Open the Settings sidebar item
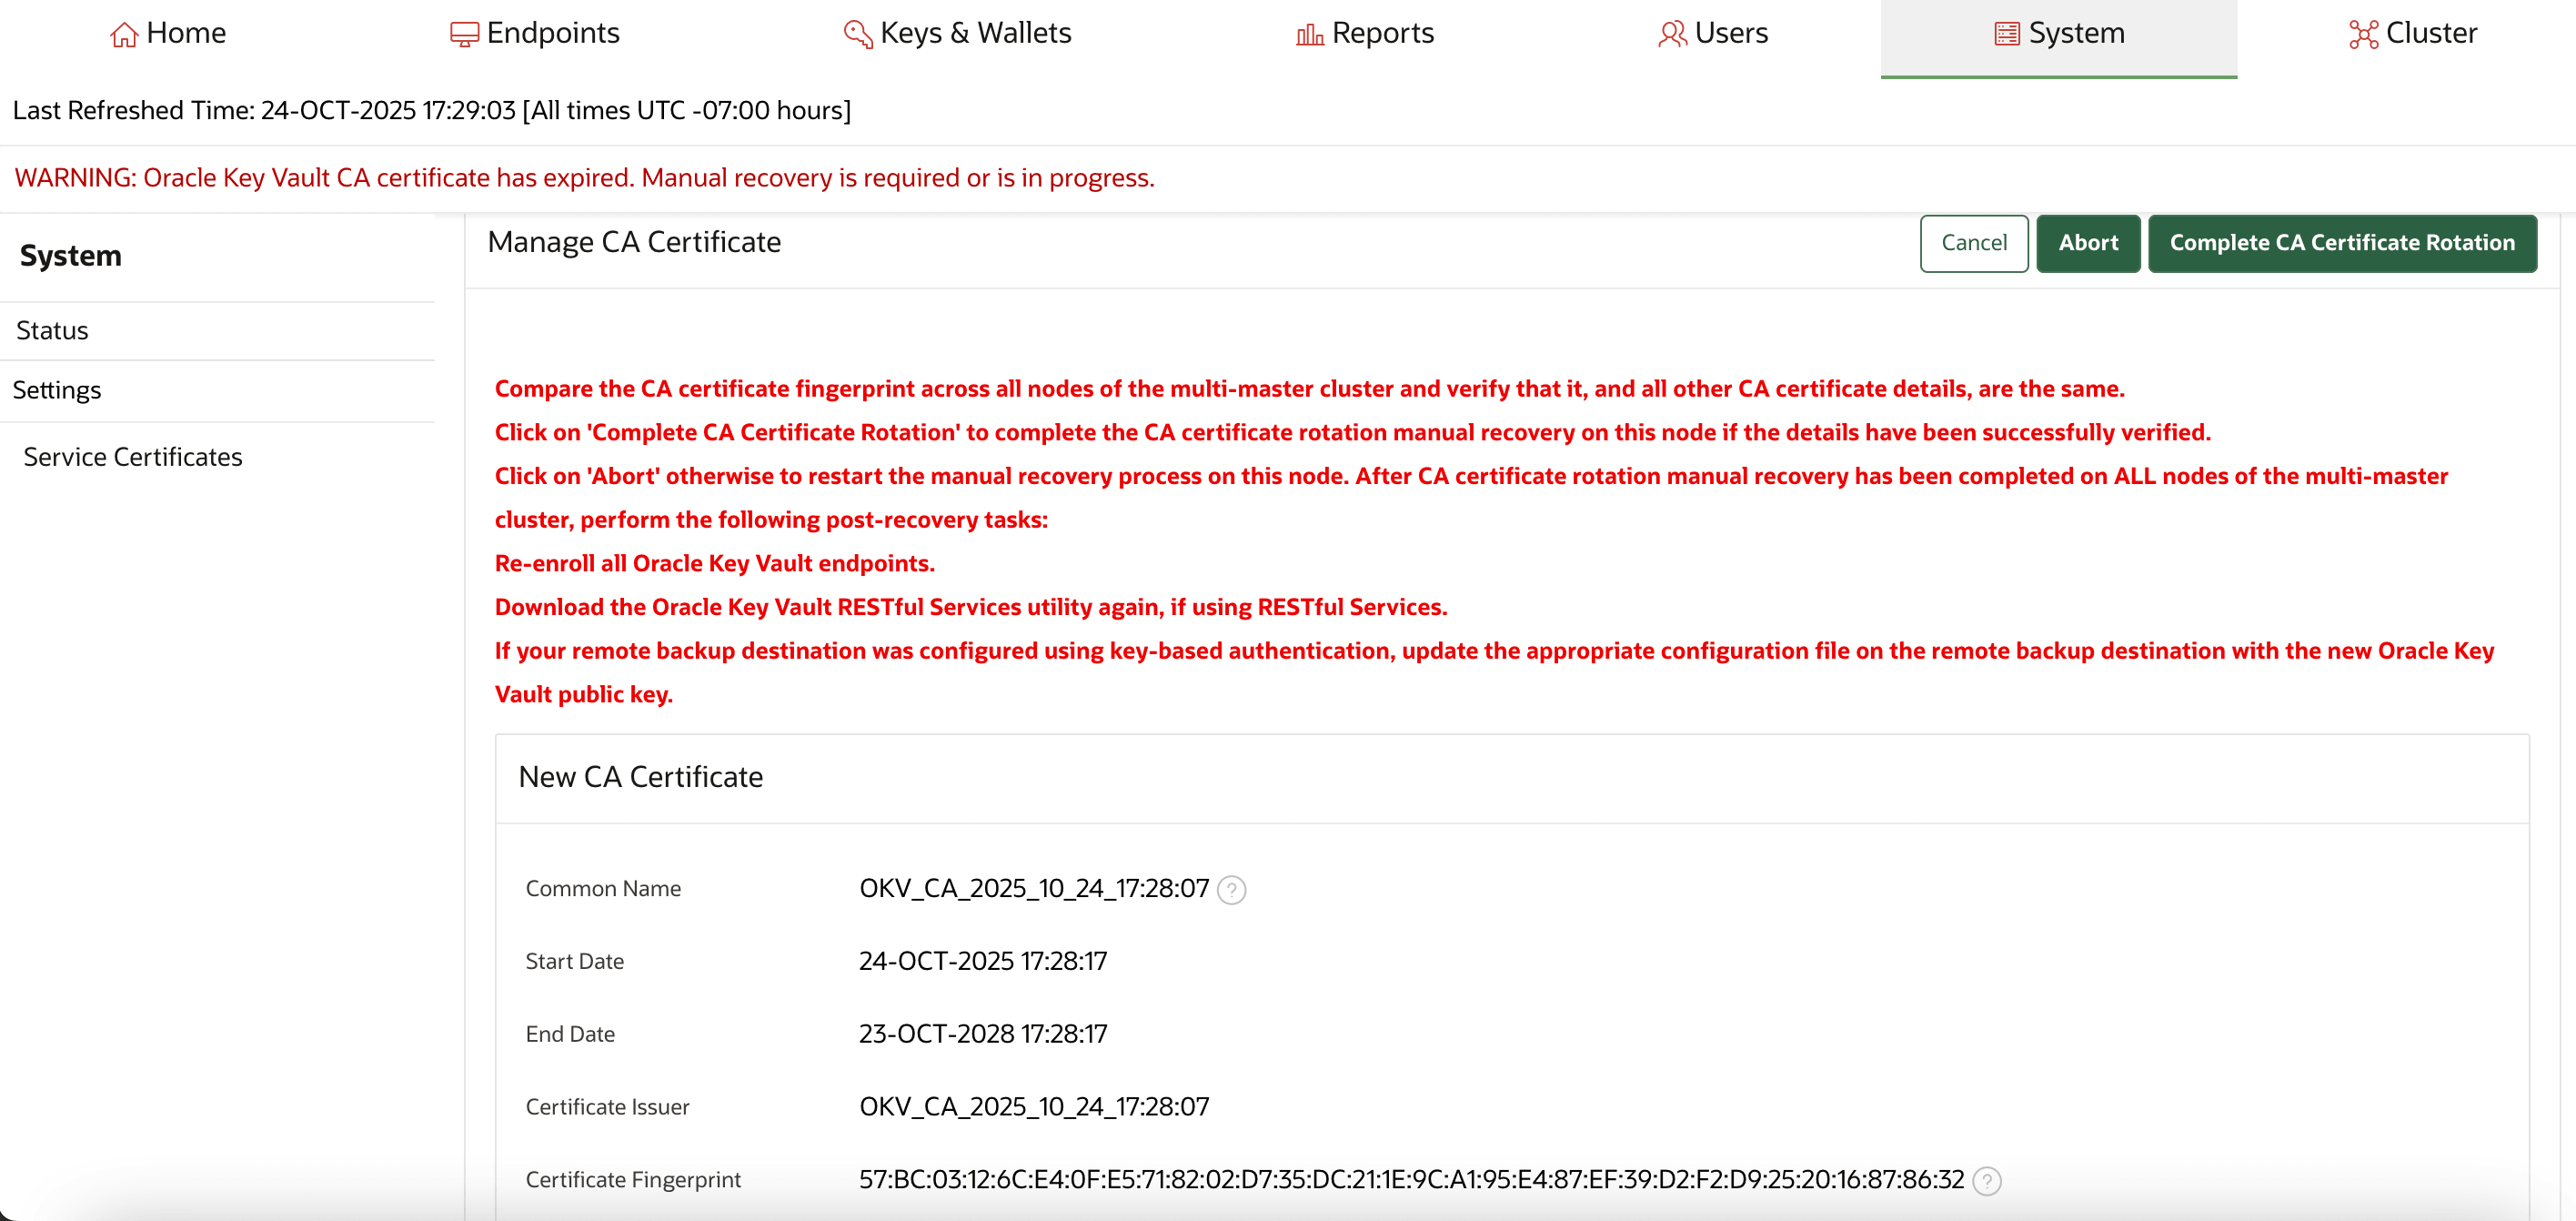2576x1221 pixels. [57, 390]
